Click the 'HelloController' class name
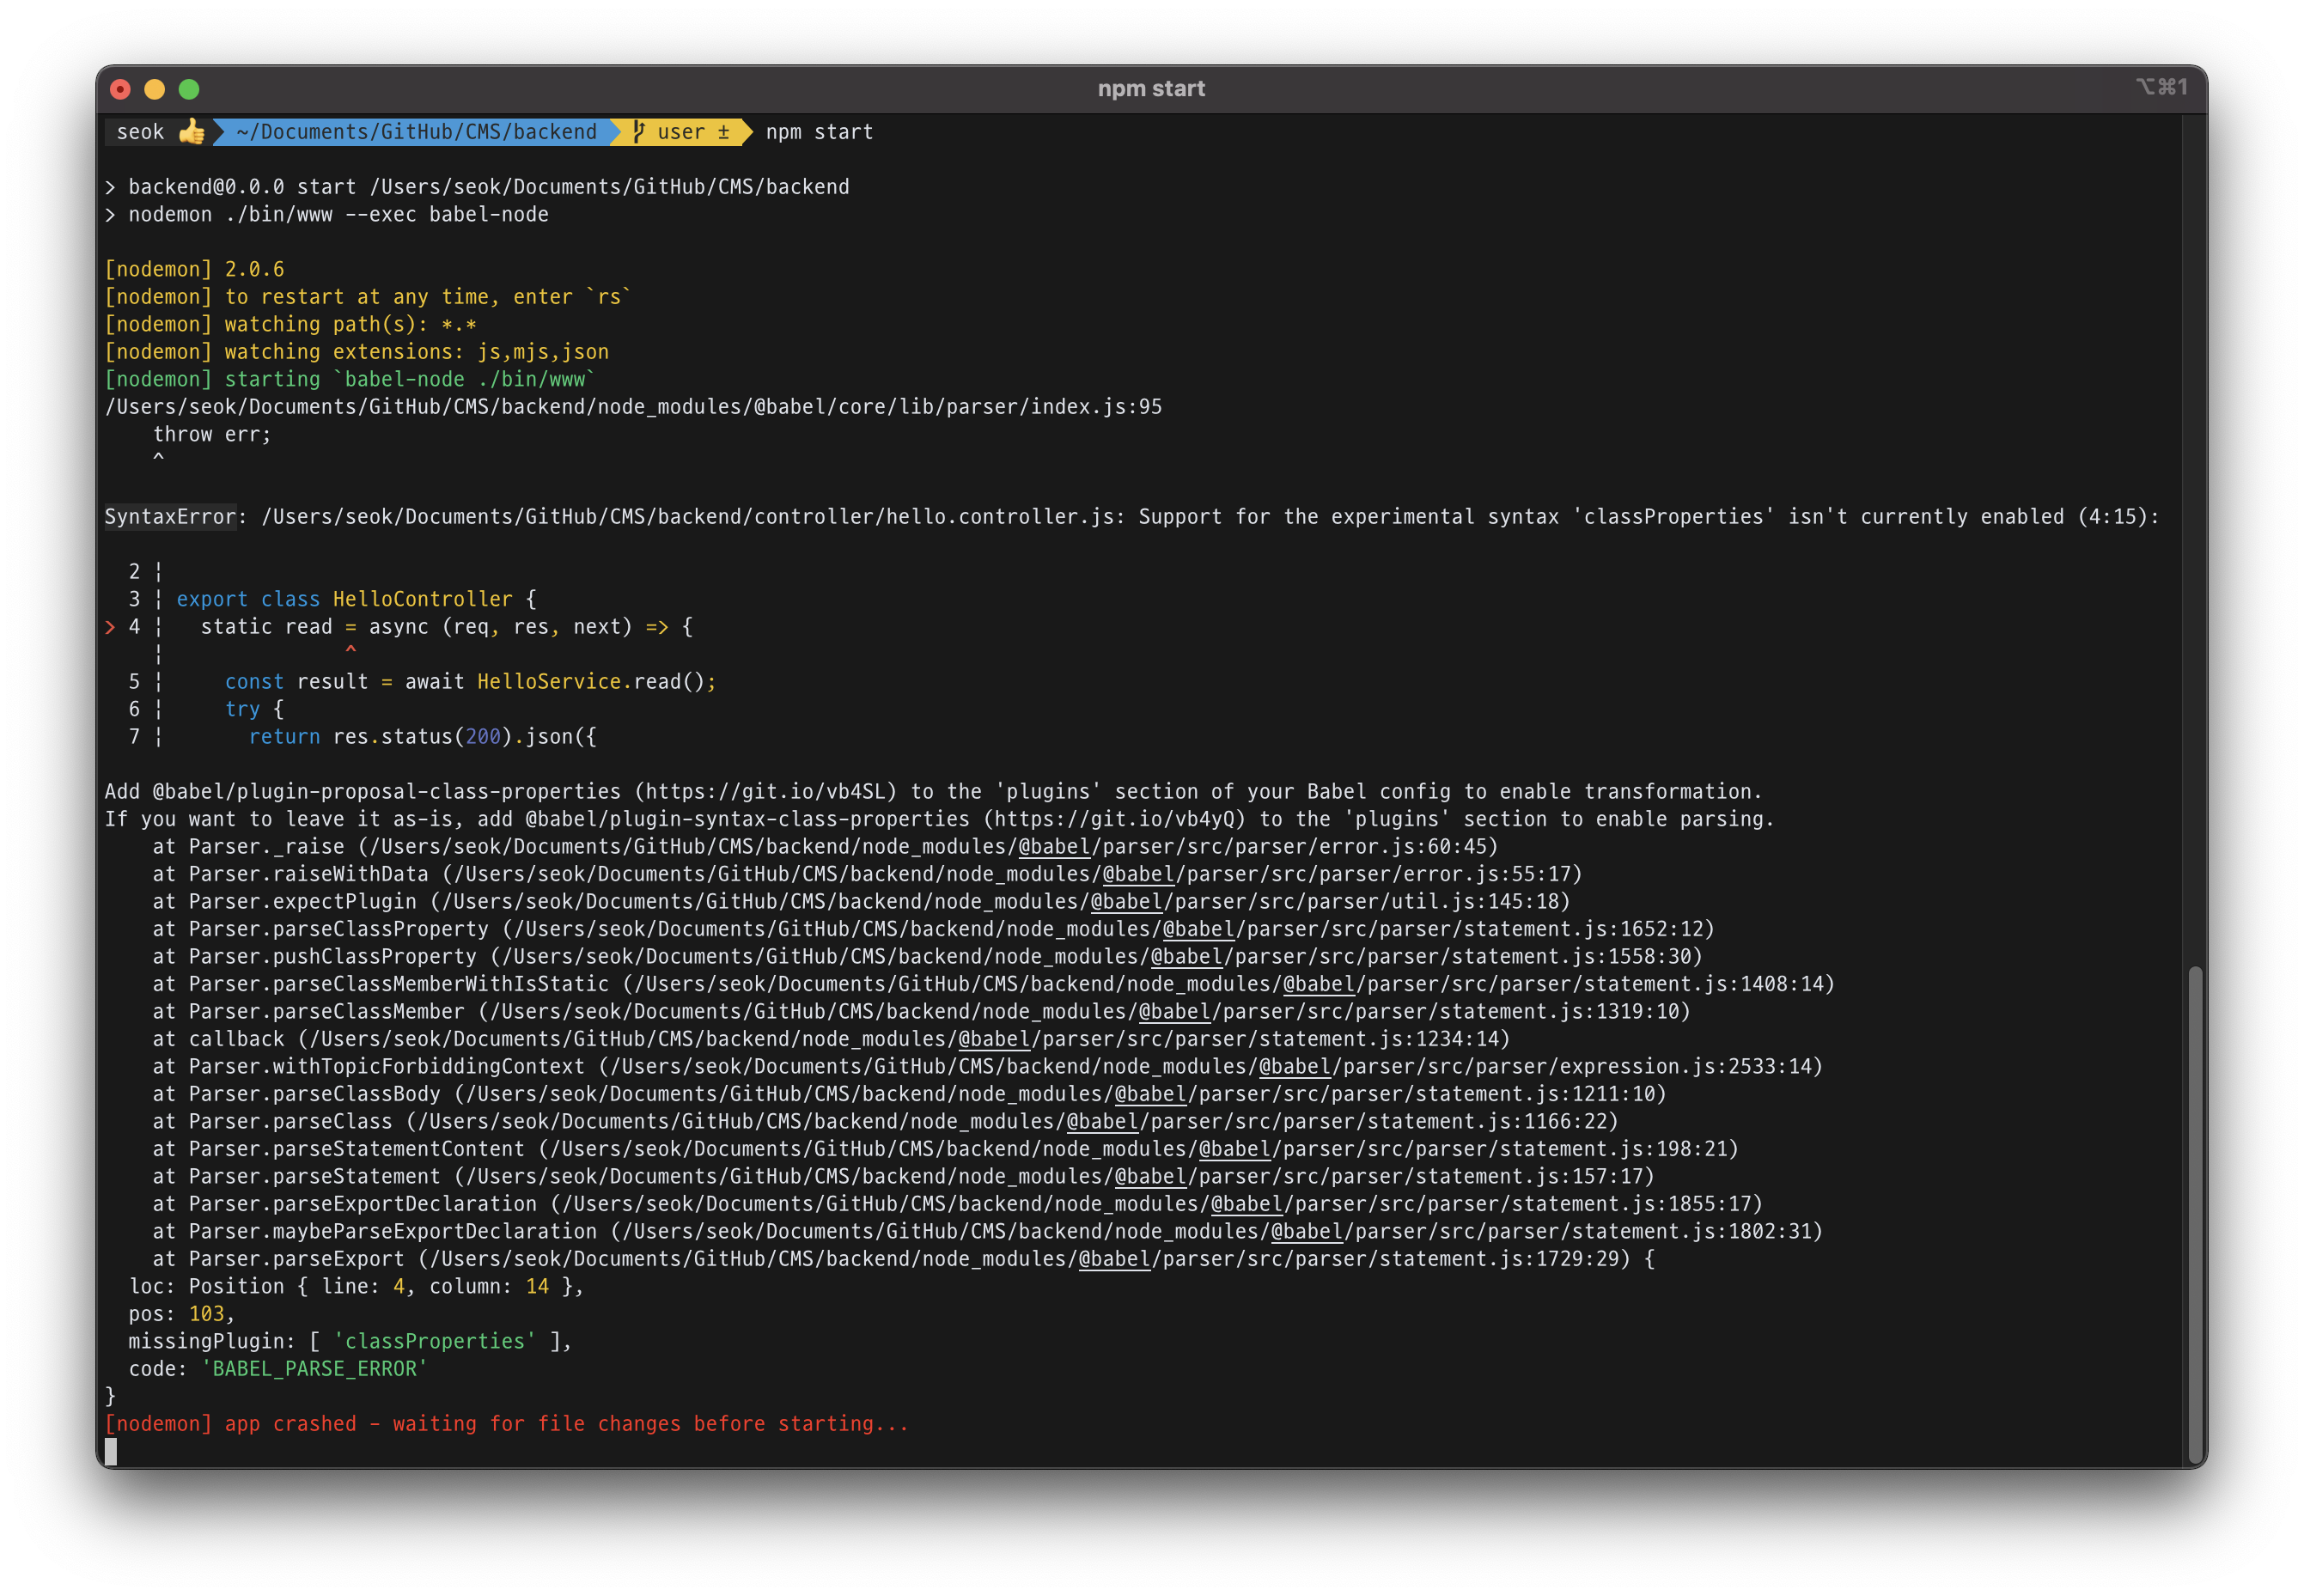Image resolution: width=2304 pixels, height=1596 pixels. tap(422, 599)
